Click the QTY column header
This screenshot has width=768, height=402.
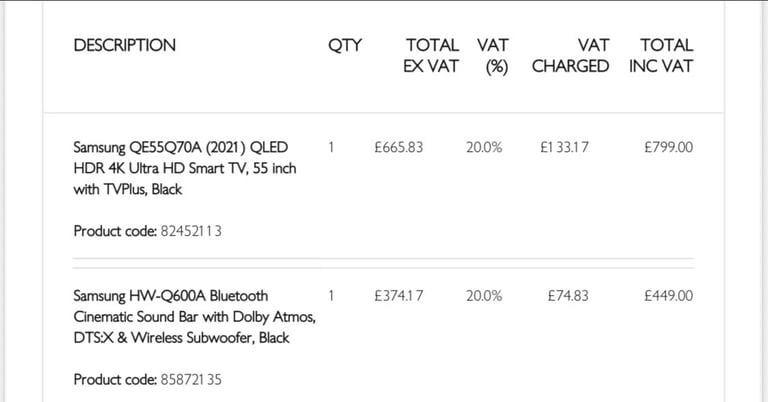click(x=345, y=45)
